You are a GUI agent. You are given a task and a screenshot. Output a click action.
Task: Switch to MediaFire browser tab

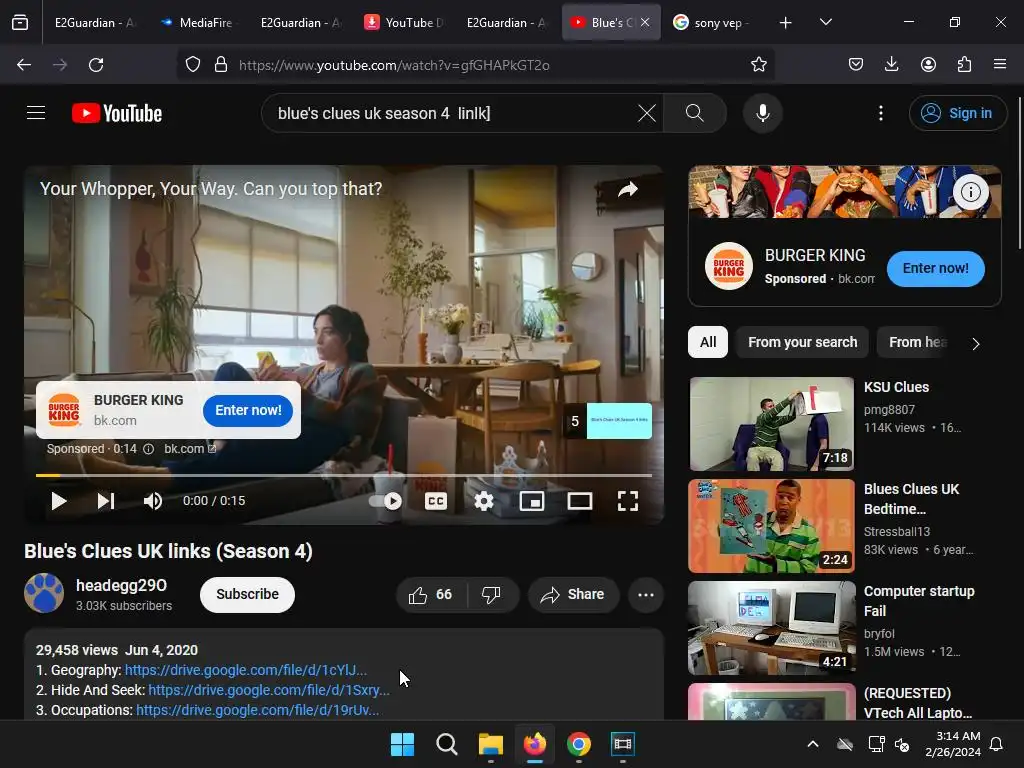coord(197,23)
